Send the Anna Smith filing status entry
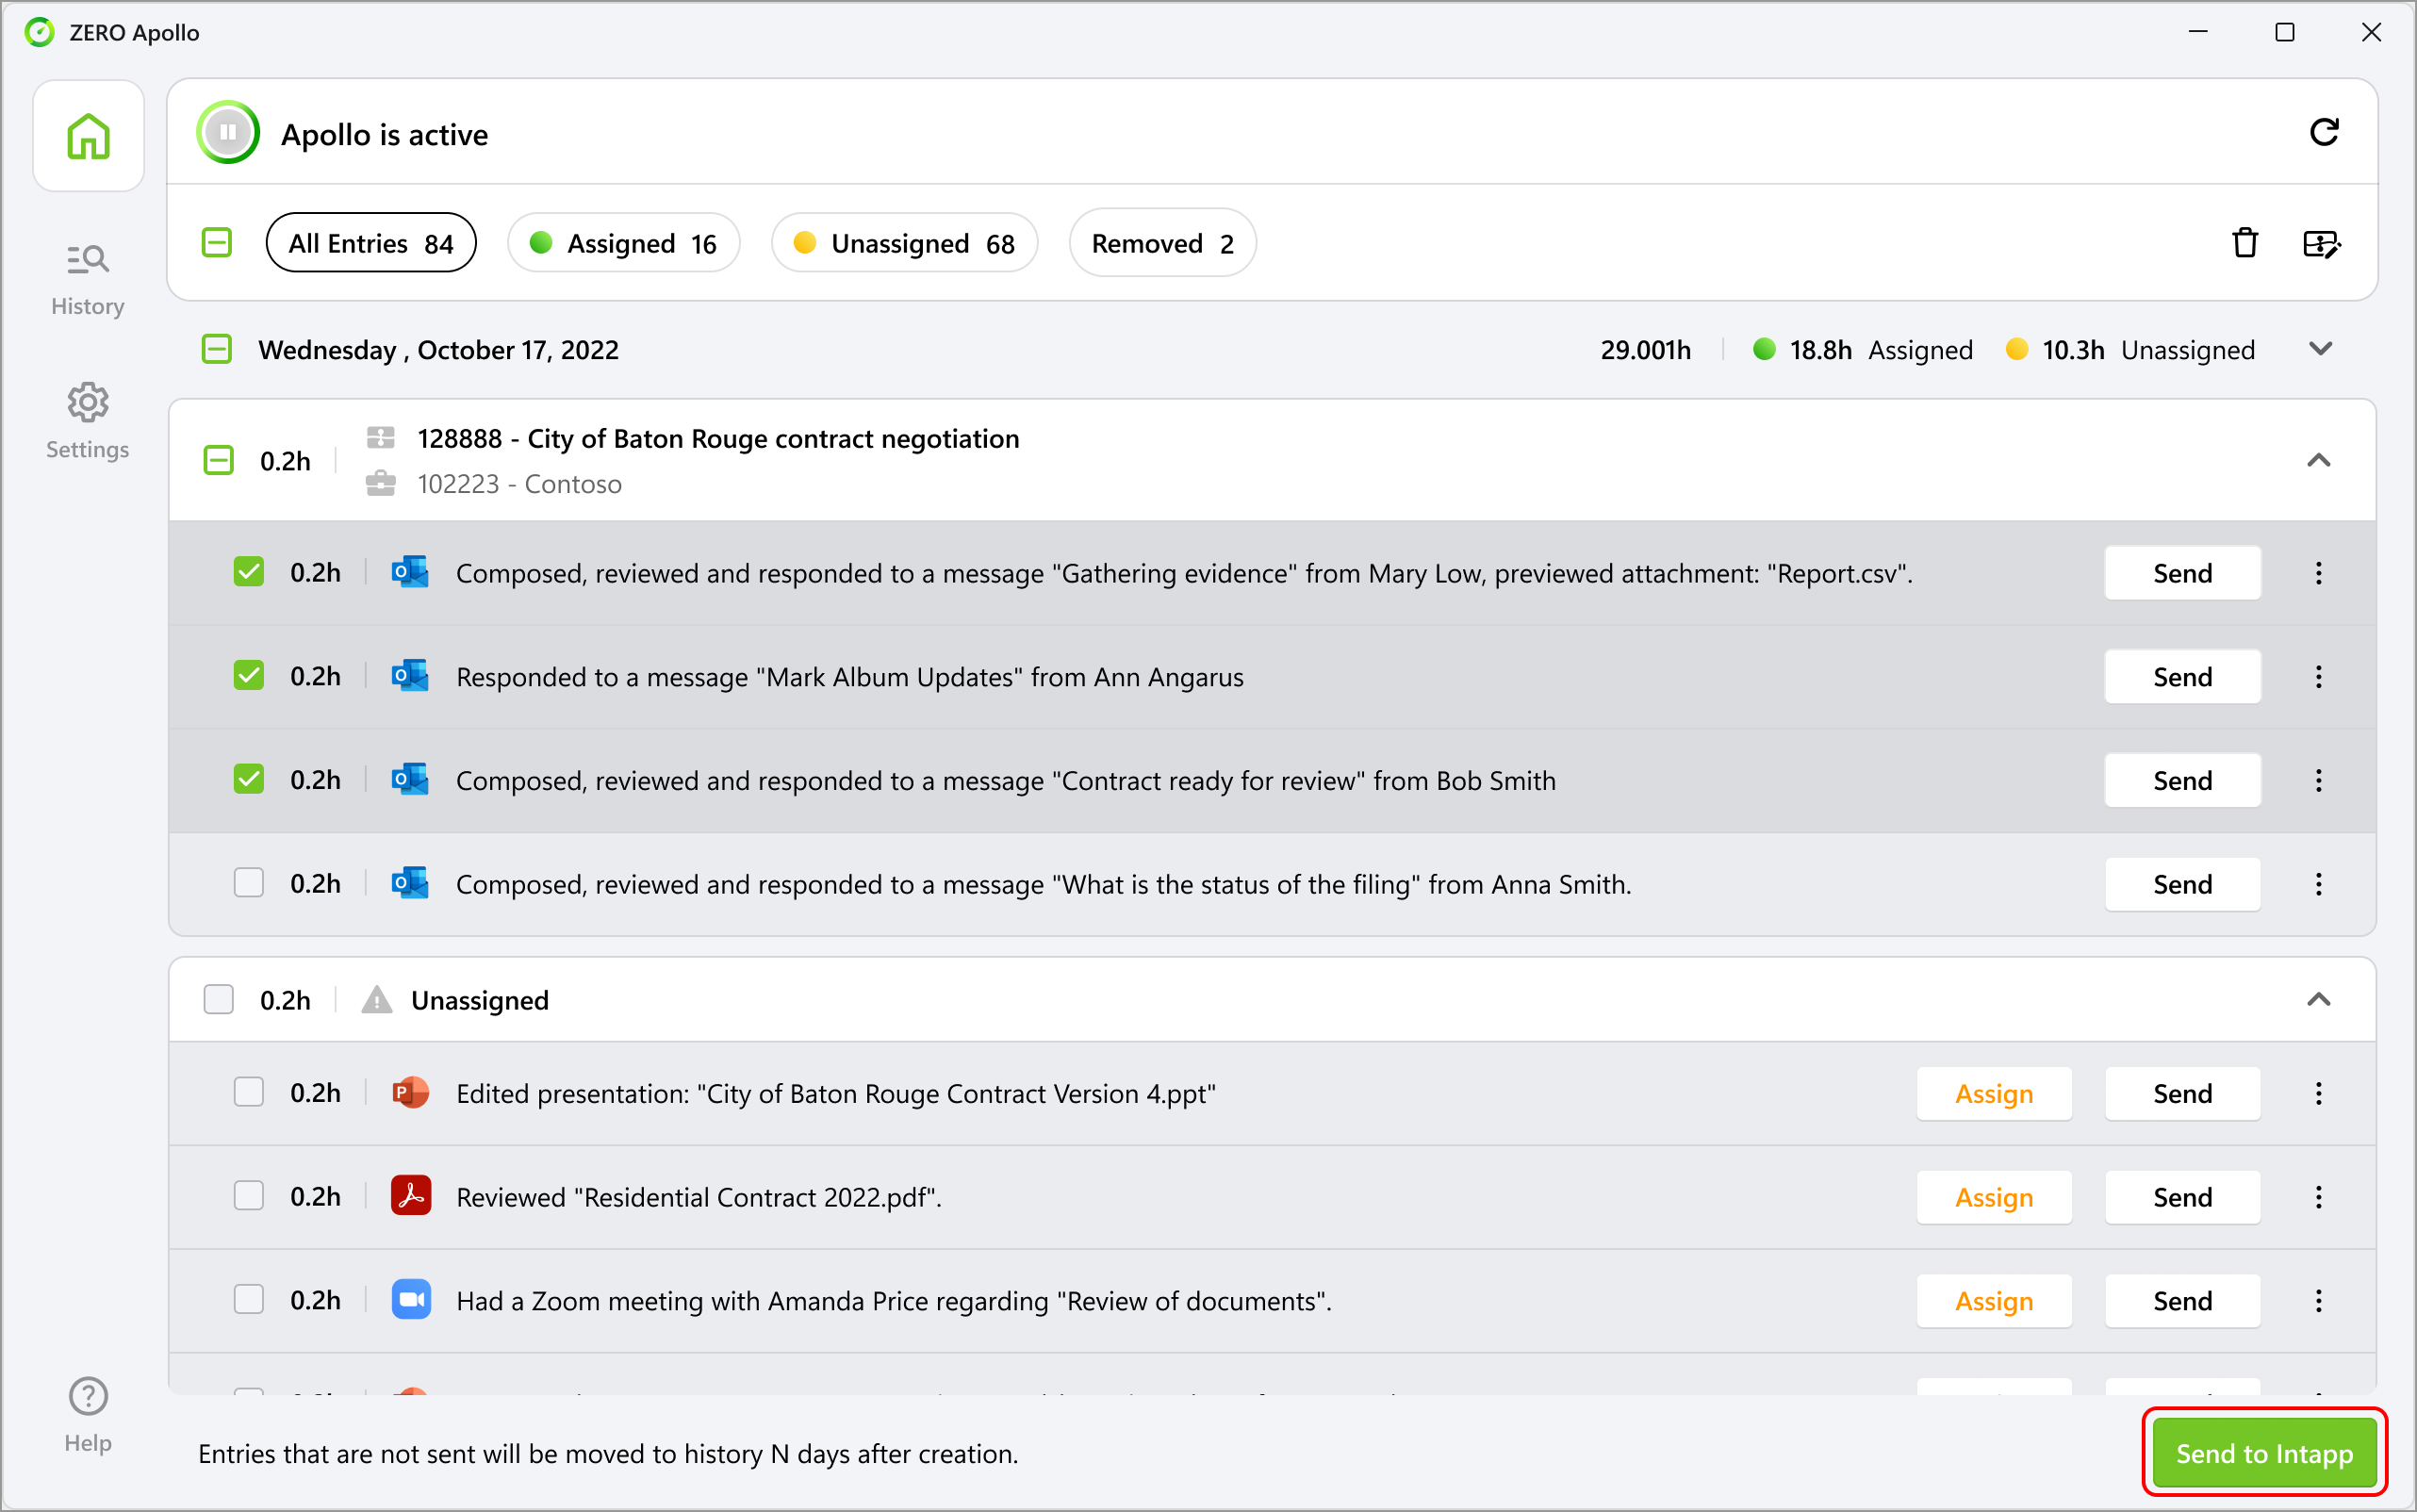The width and height of the screenshot is (2417, 1512). [x=2182, y=884]
